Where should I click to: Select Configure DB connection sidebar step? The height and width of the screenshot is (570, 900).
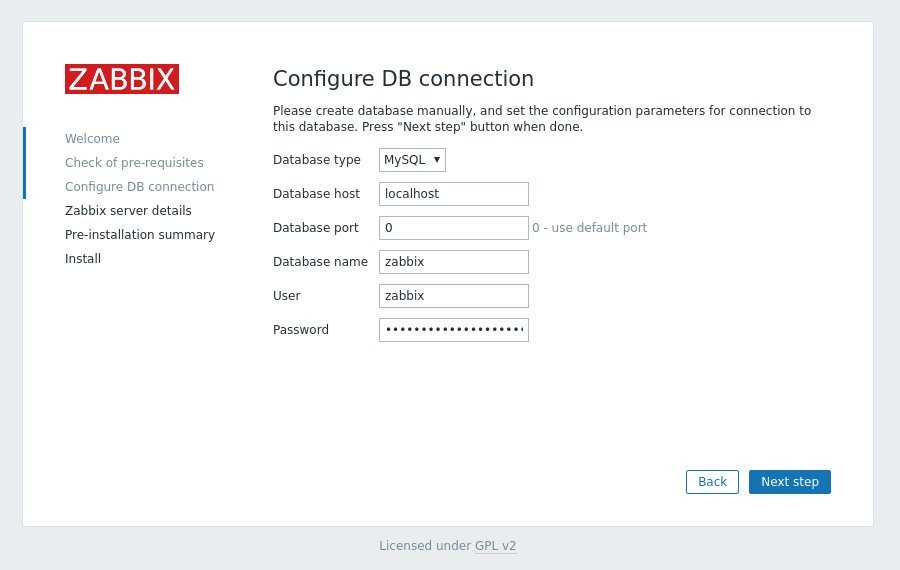click(x=139, y=187)
